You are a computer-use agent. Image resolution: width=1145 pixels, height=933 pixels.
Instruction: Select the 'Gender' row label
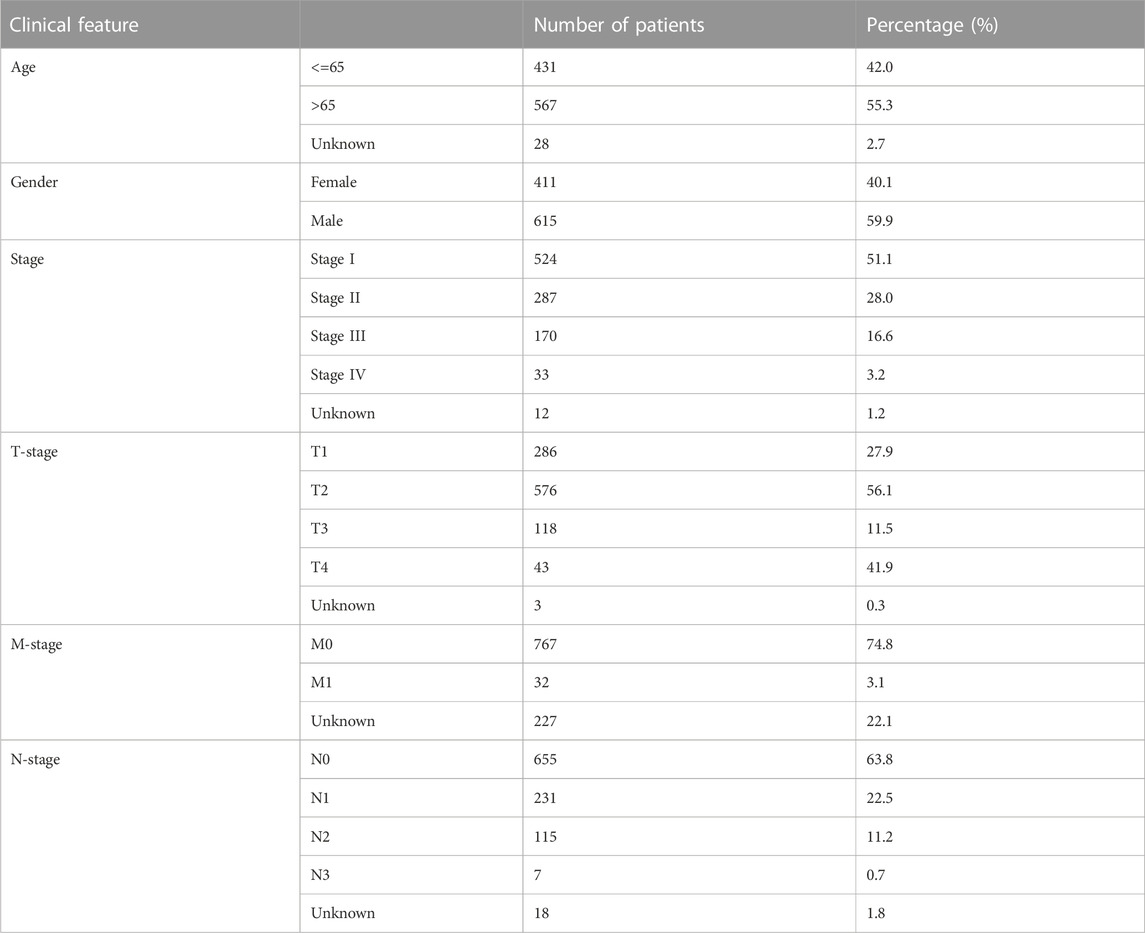pyautogui.click(x=34, y=182)
